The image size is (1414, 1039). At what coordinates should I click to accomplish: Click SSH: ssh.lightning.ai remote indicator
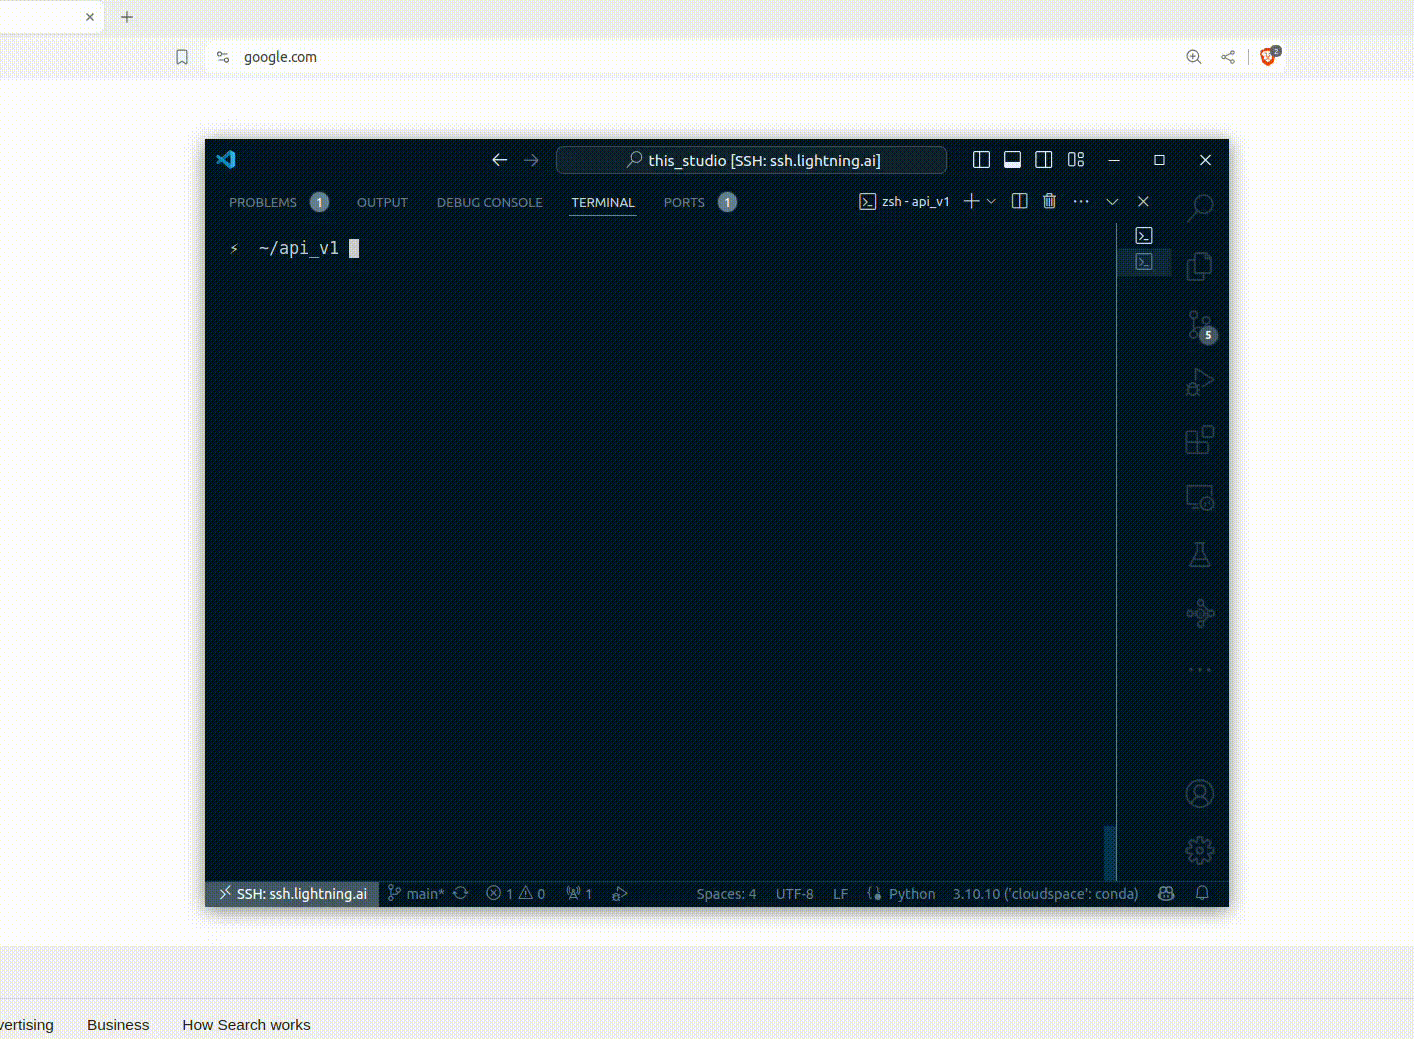click(x=293, y=894)
